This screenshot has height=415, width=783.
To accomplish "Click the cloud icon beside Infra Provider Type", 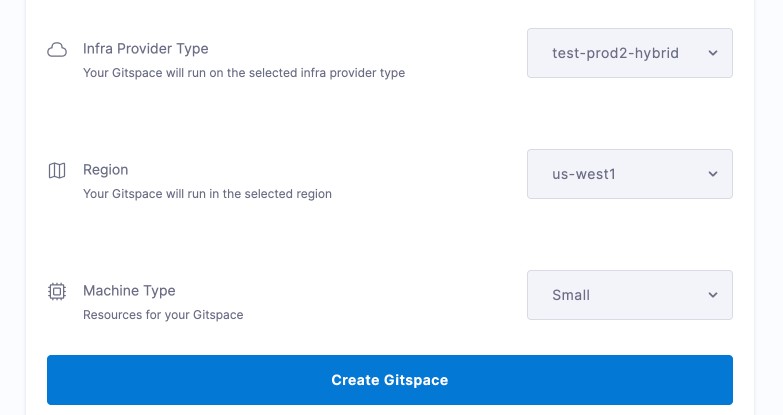I will [57, 50].
